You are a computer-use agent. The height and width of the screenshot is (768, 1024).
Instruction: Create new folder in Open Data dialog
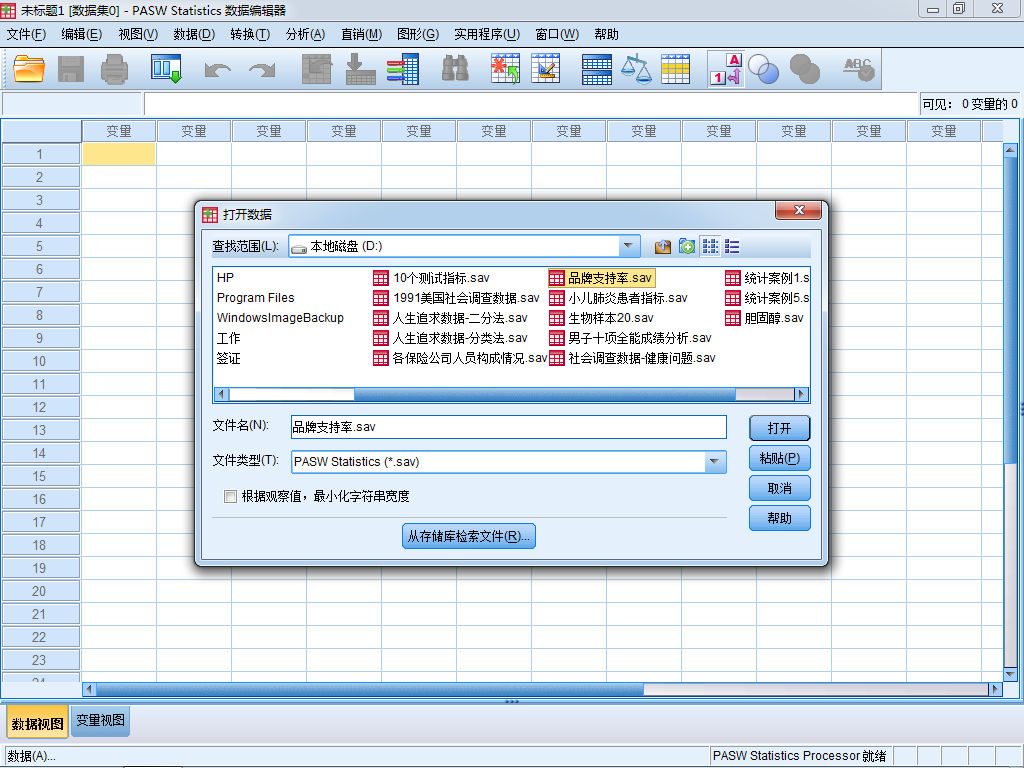click(686, 246)
